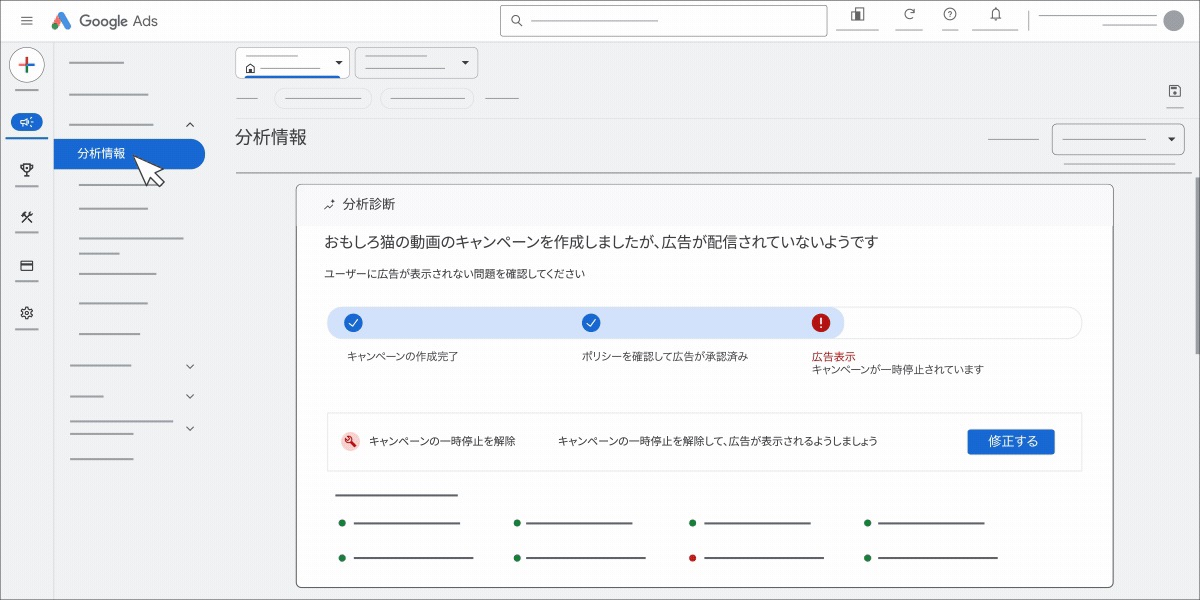Open the Goals trophy icon
1200x600 pixels.
pos(27,169)
